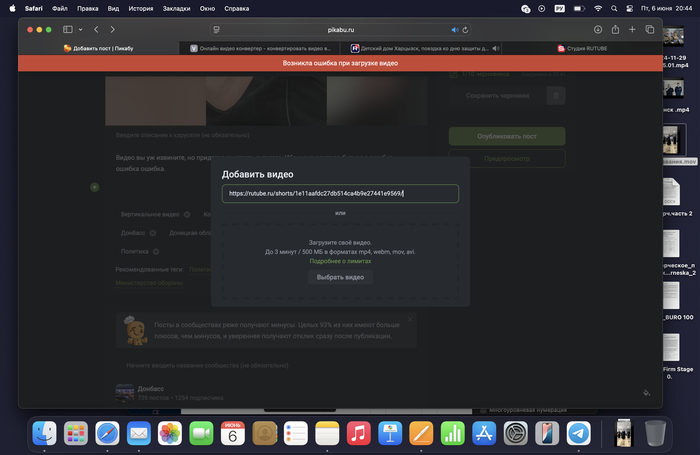Viewport: 700px width, 455px height.
Task: Add a new tab with the plus icon
Action: pyautogui.click(x=632, y=30)
